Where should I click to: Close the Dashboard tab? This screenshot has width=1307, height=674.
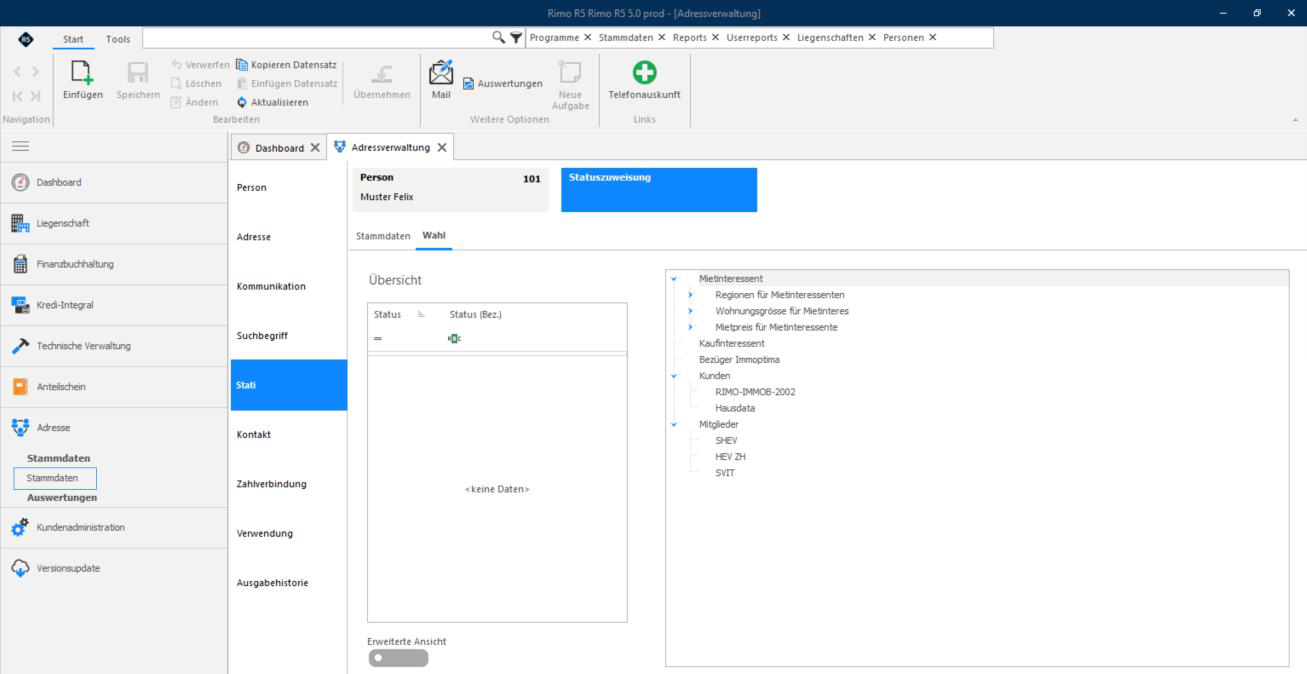pos(315,147)
